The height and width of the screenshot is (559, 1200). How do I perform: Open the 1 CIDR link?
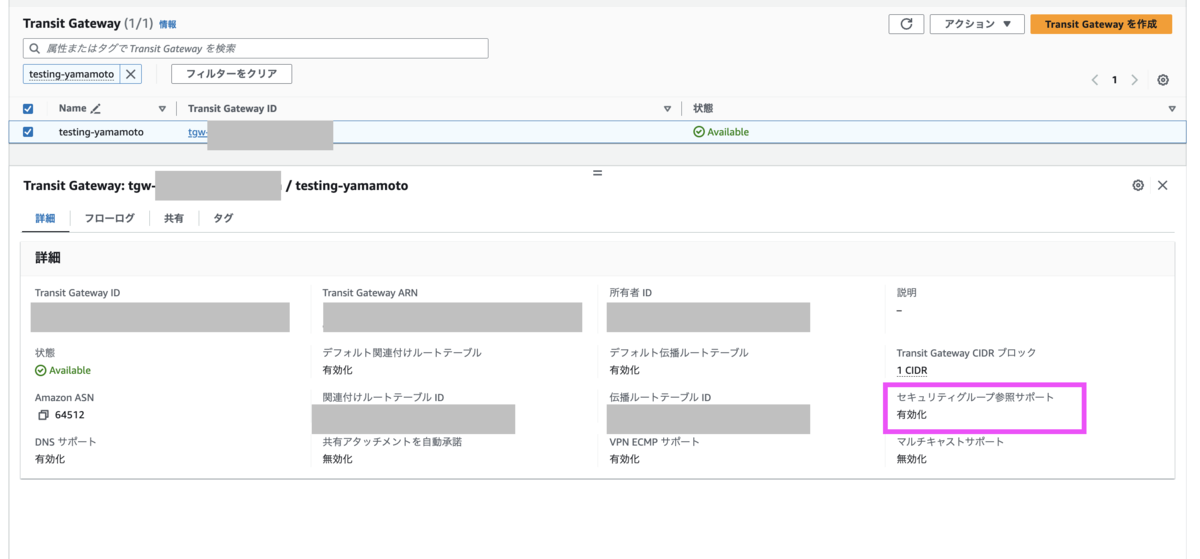tap(912, 370)
